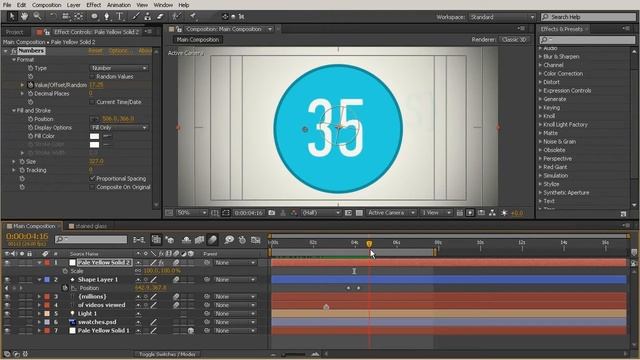Viewport: 640px width, 360px height.
Task: Click the timeline zoom slider at bottom
Action: [294, 354]
